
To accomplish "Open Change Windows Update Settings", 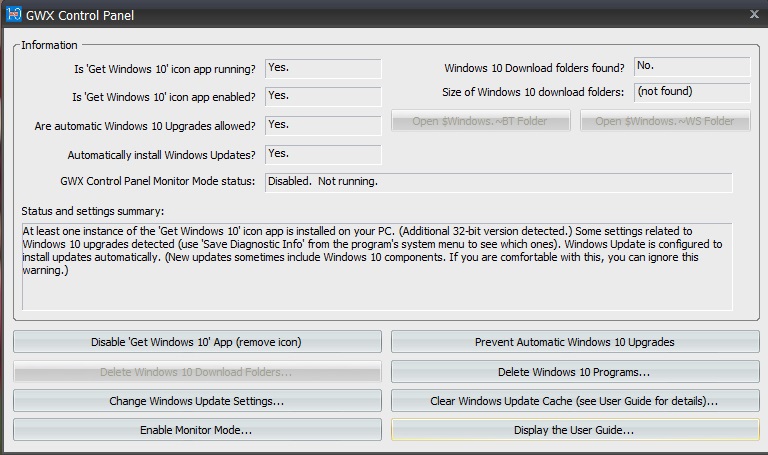I will click(196, 401).
